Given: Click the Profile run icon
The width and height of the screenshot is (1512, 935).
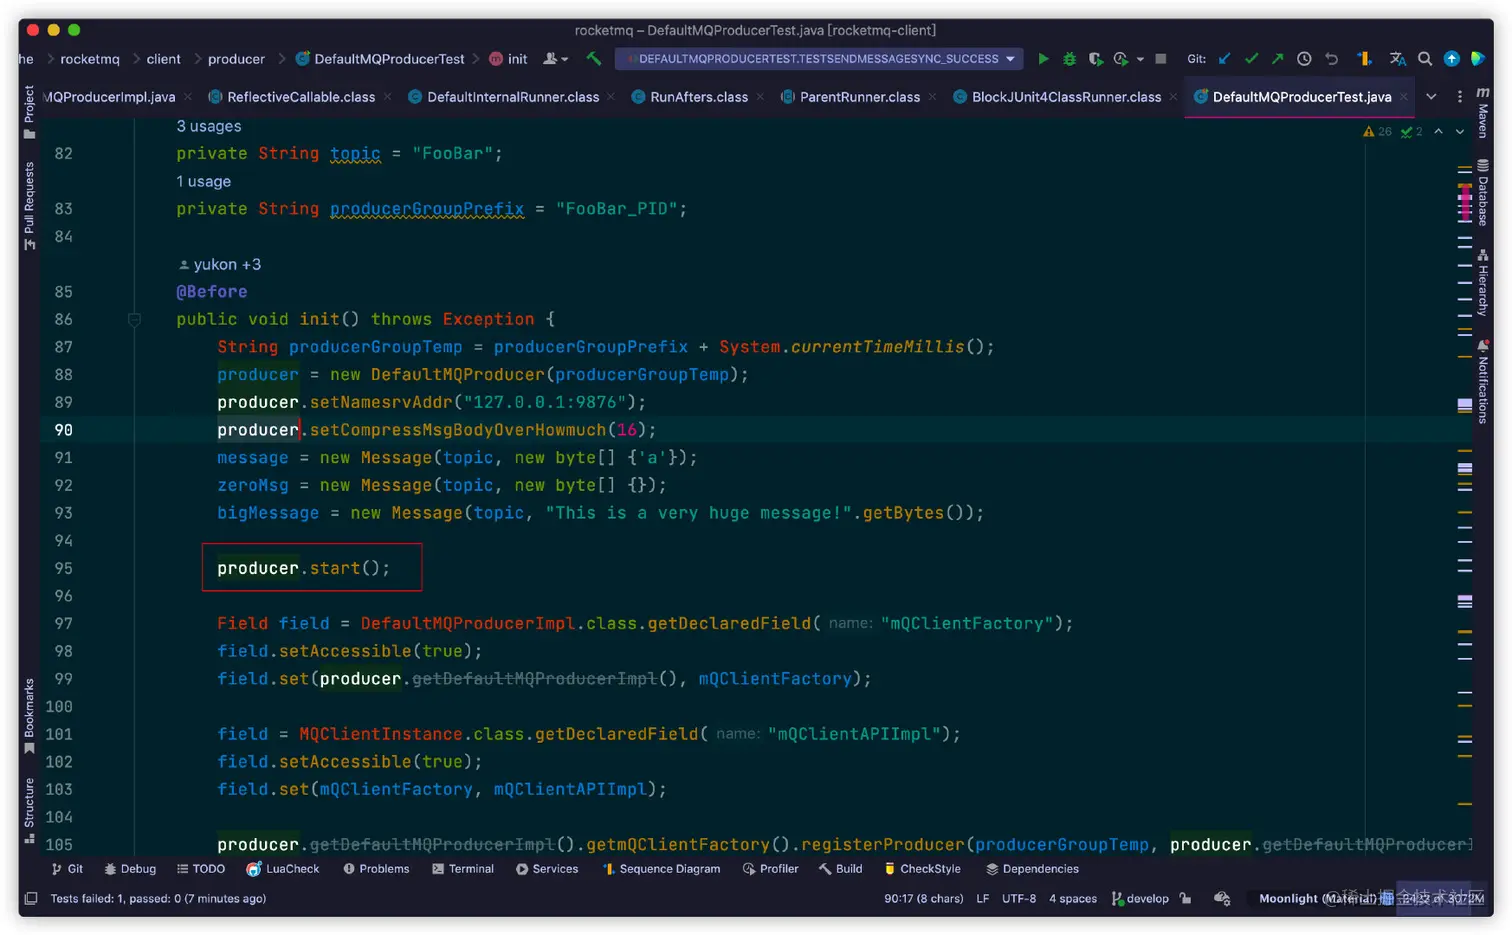Looking at the screenshot, I should click(x=1121, y=59).
